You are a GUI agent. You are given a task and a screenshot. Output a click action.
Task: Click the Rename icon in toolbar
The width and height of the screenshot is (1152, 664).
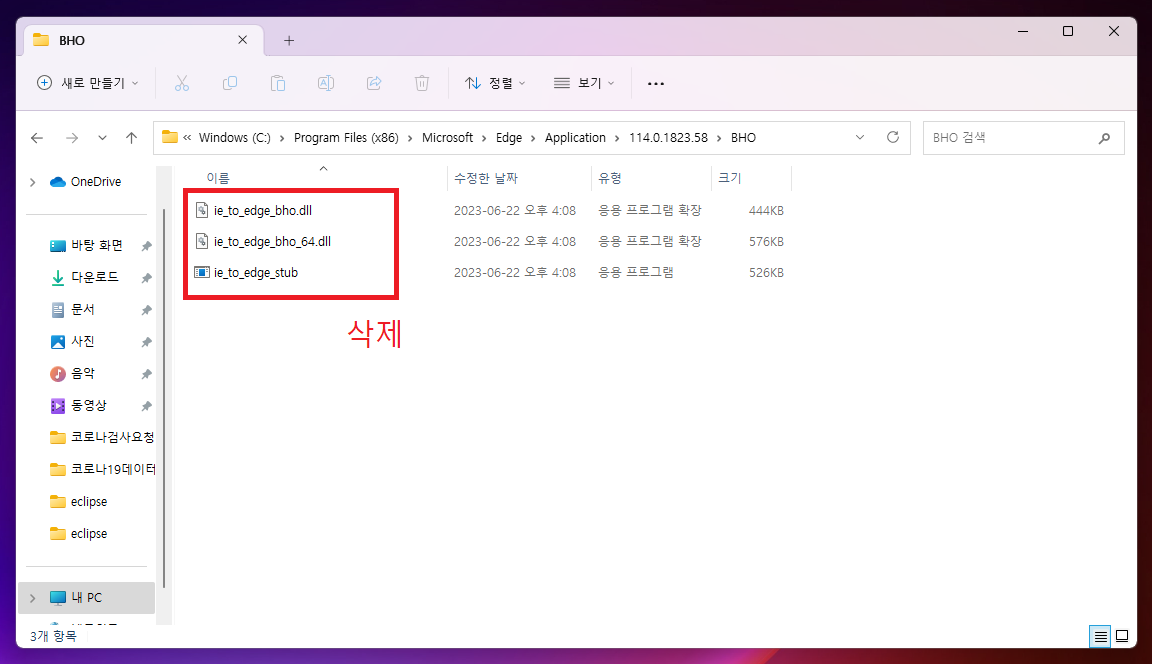pyautogui.click(x=325, y=83)
